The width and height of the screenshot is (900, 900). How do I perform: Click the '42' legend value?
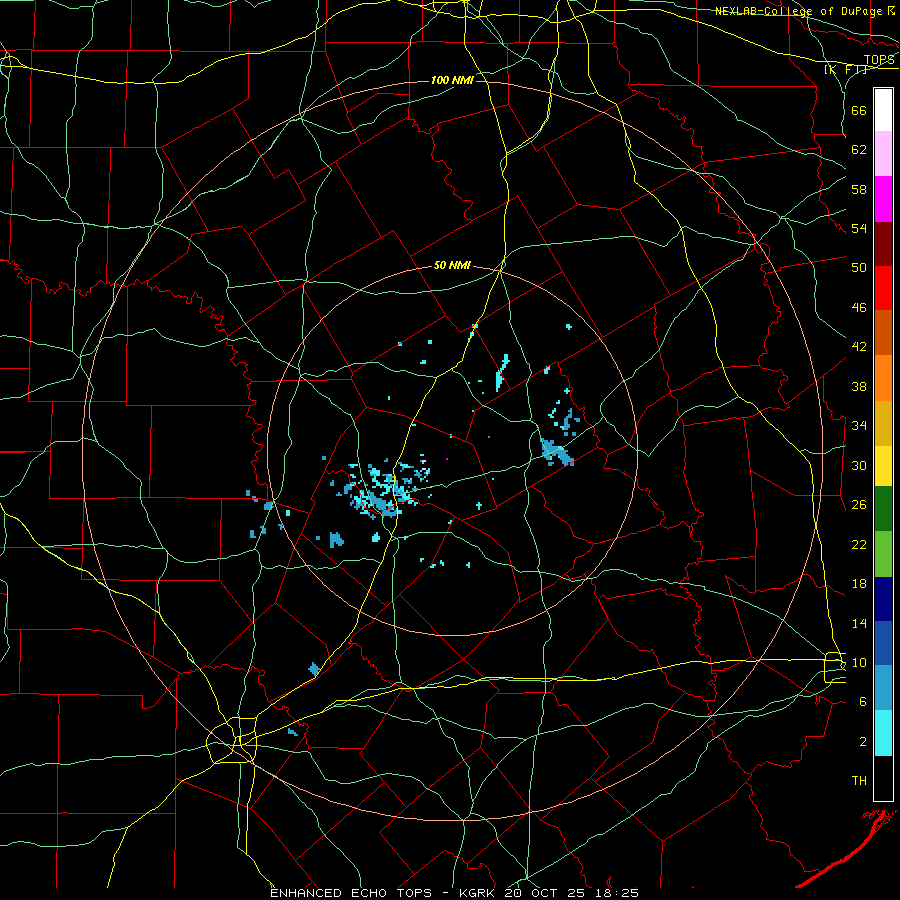coord(859,347)
